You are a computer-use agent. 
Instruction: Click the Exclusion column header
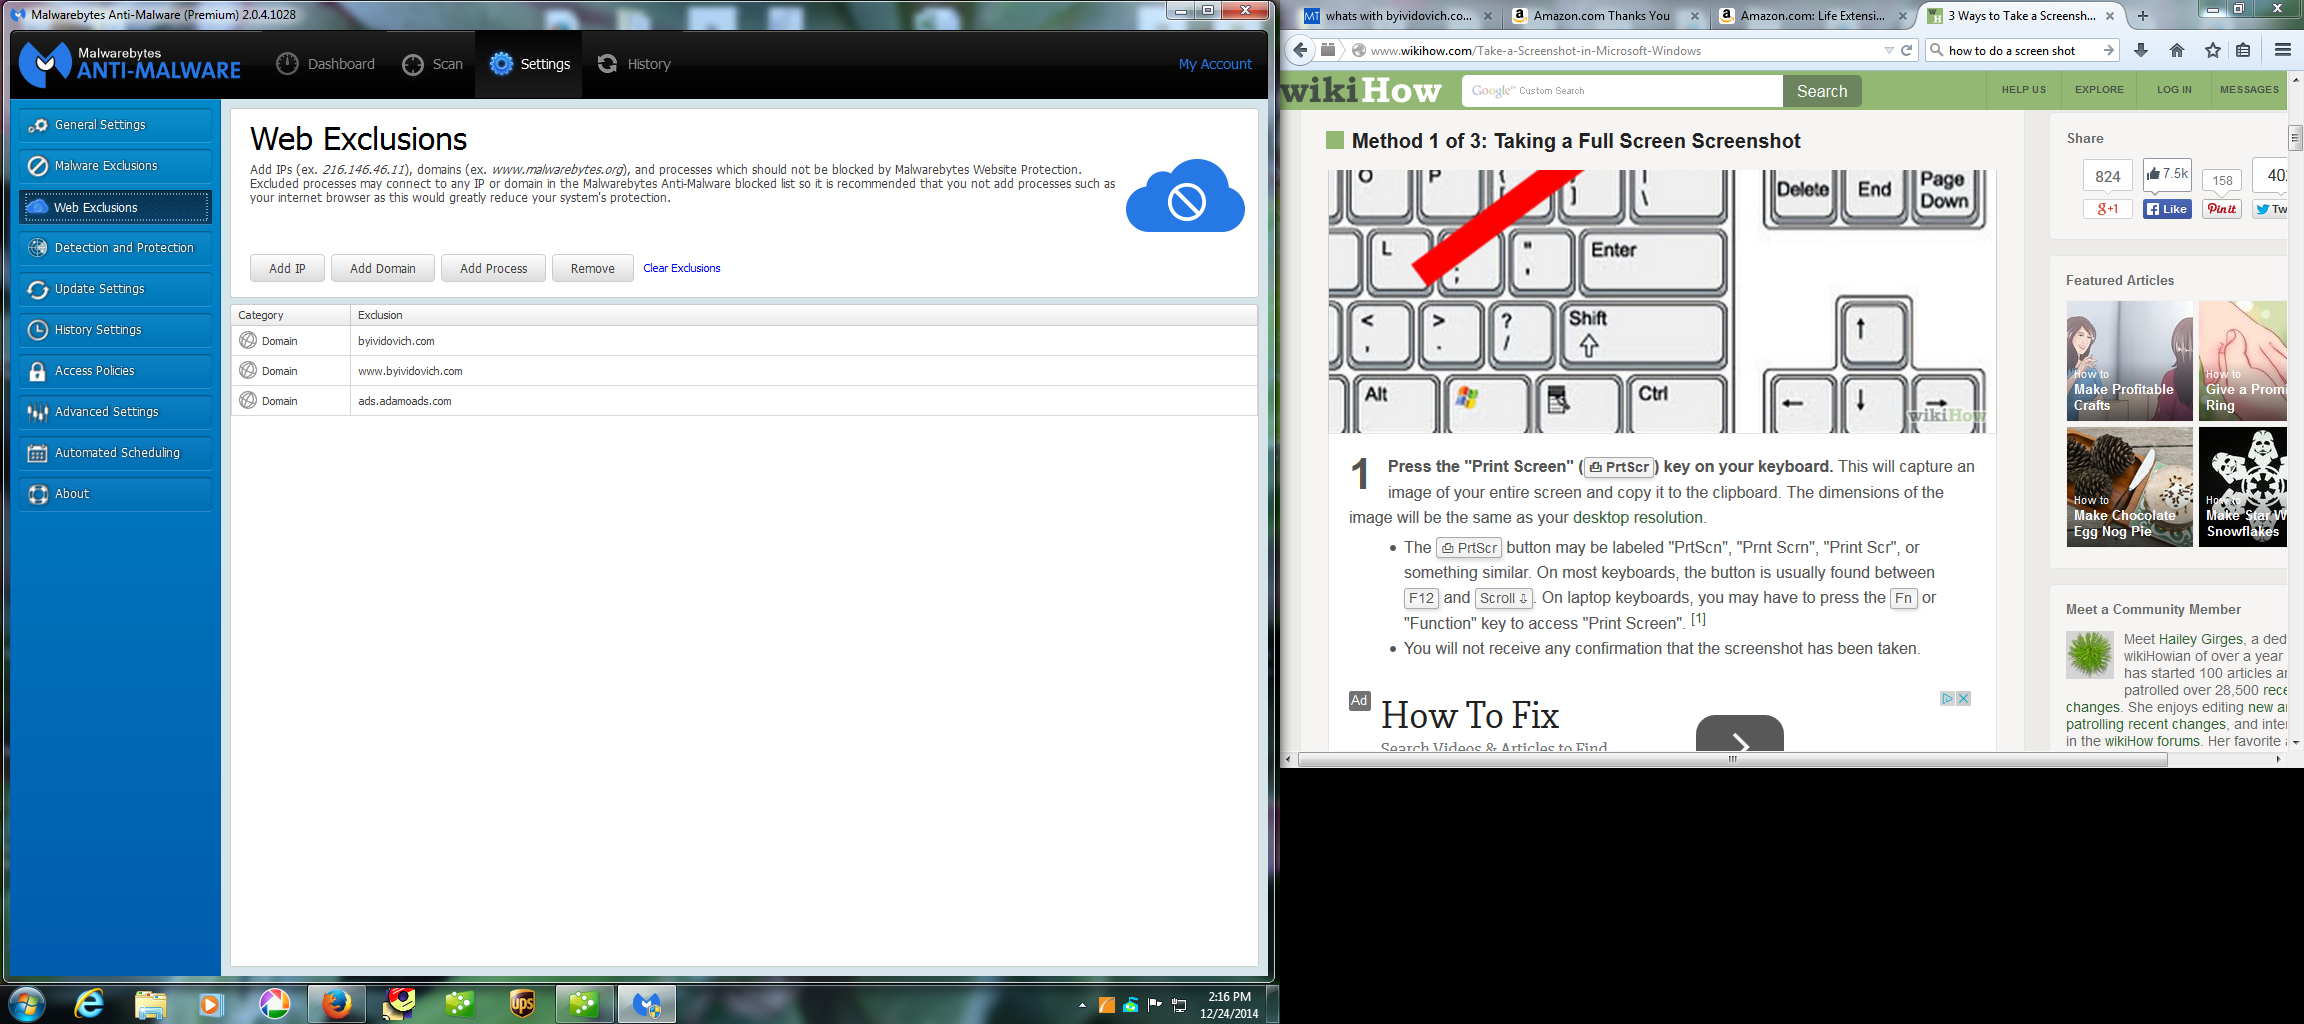[804, 315]
